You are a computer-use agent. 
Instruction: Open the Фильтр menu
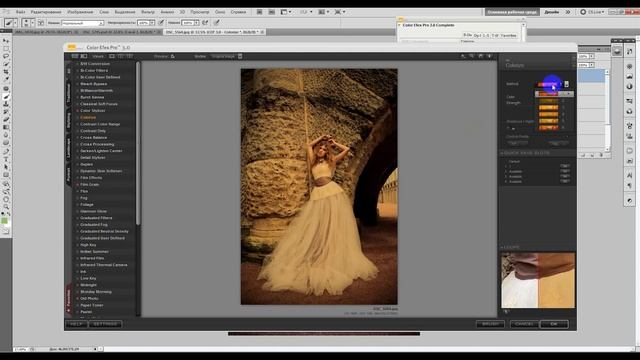(148, 12)
